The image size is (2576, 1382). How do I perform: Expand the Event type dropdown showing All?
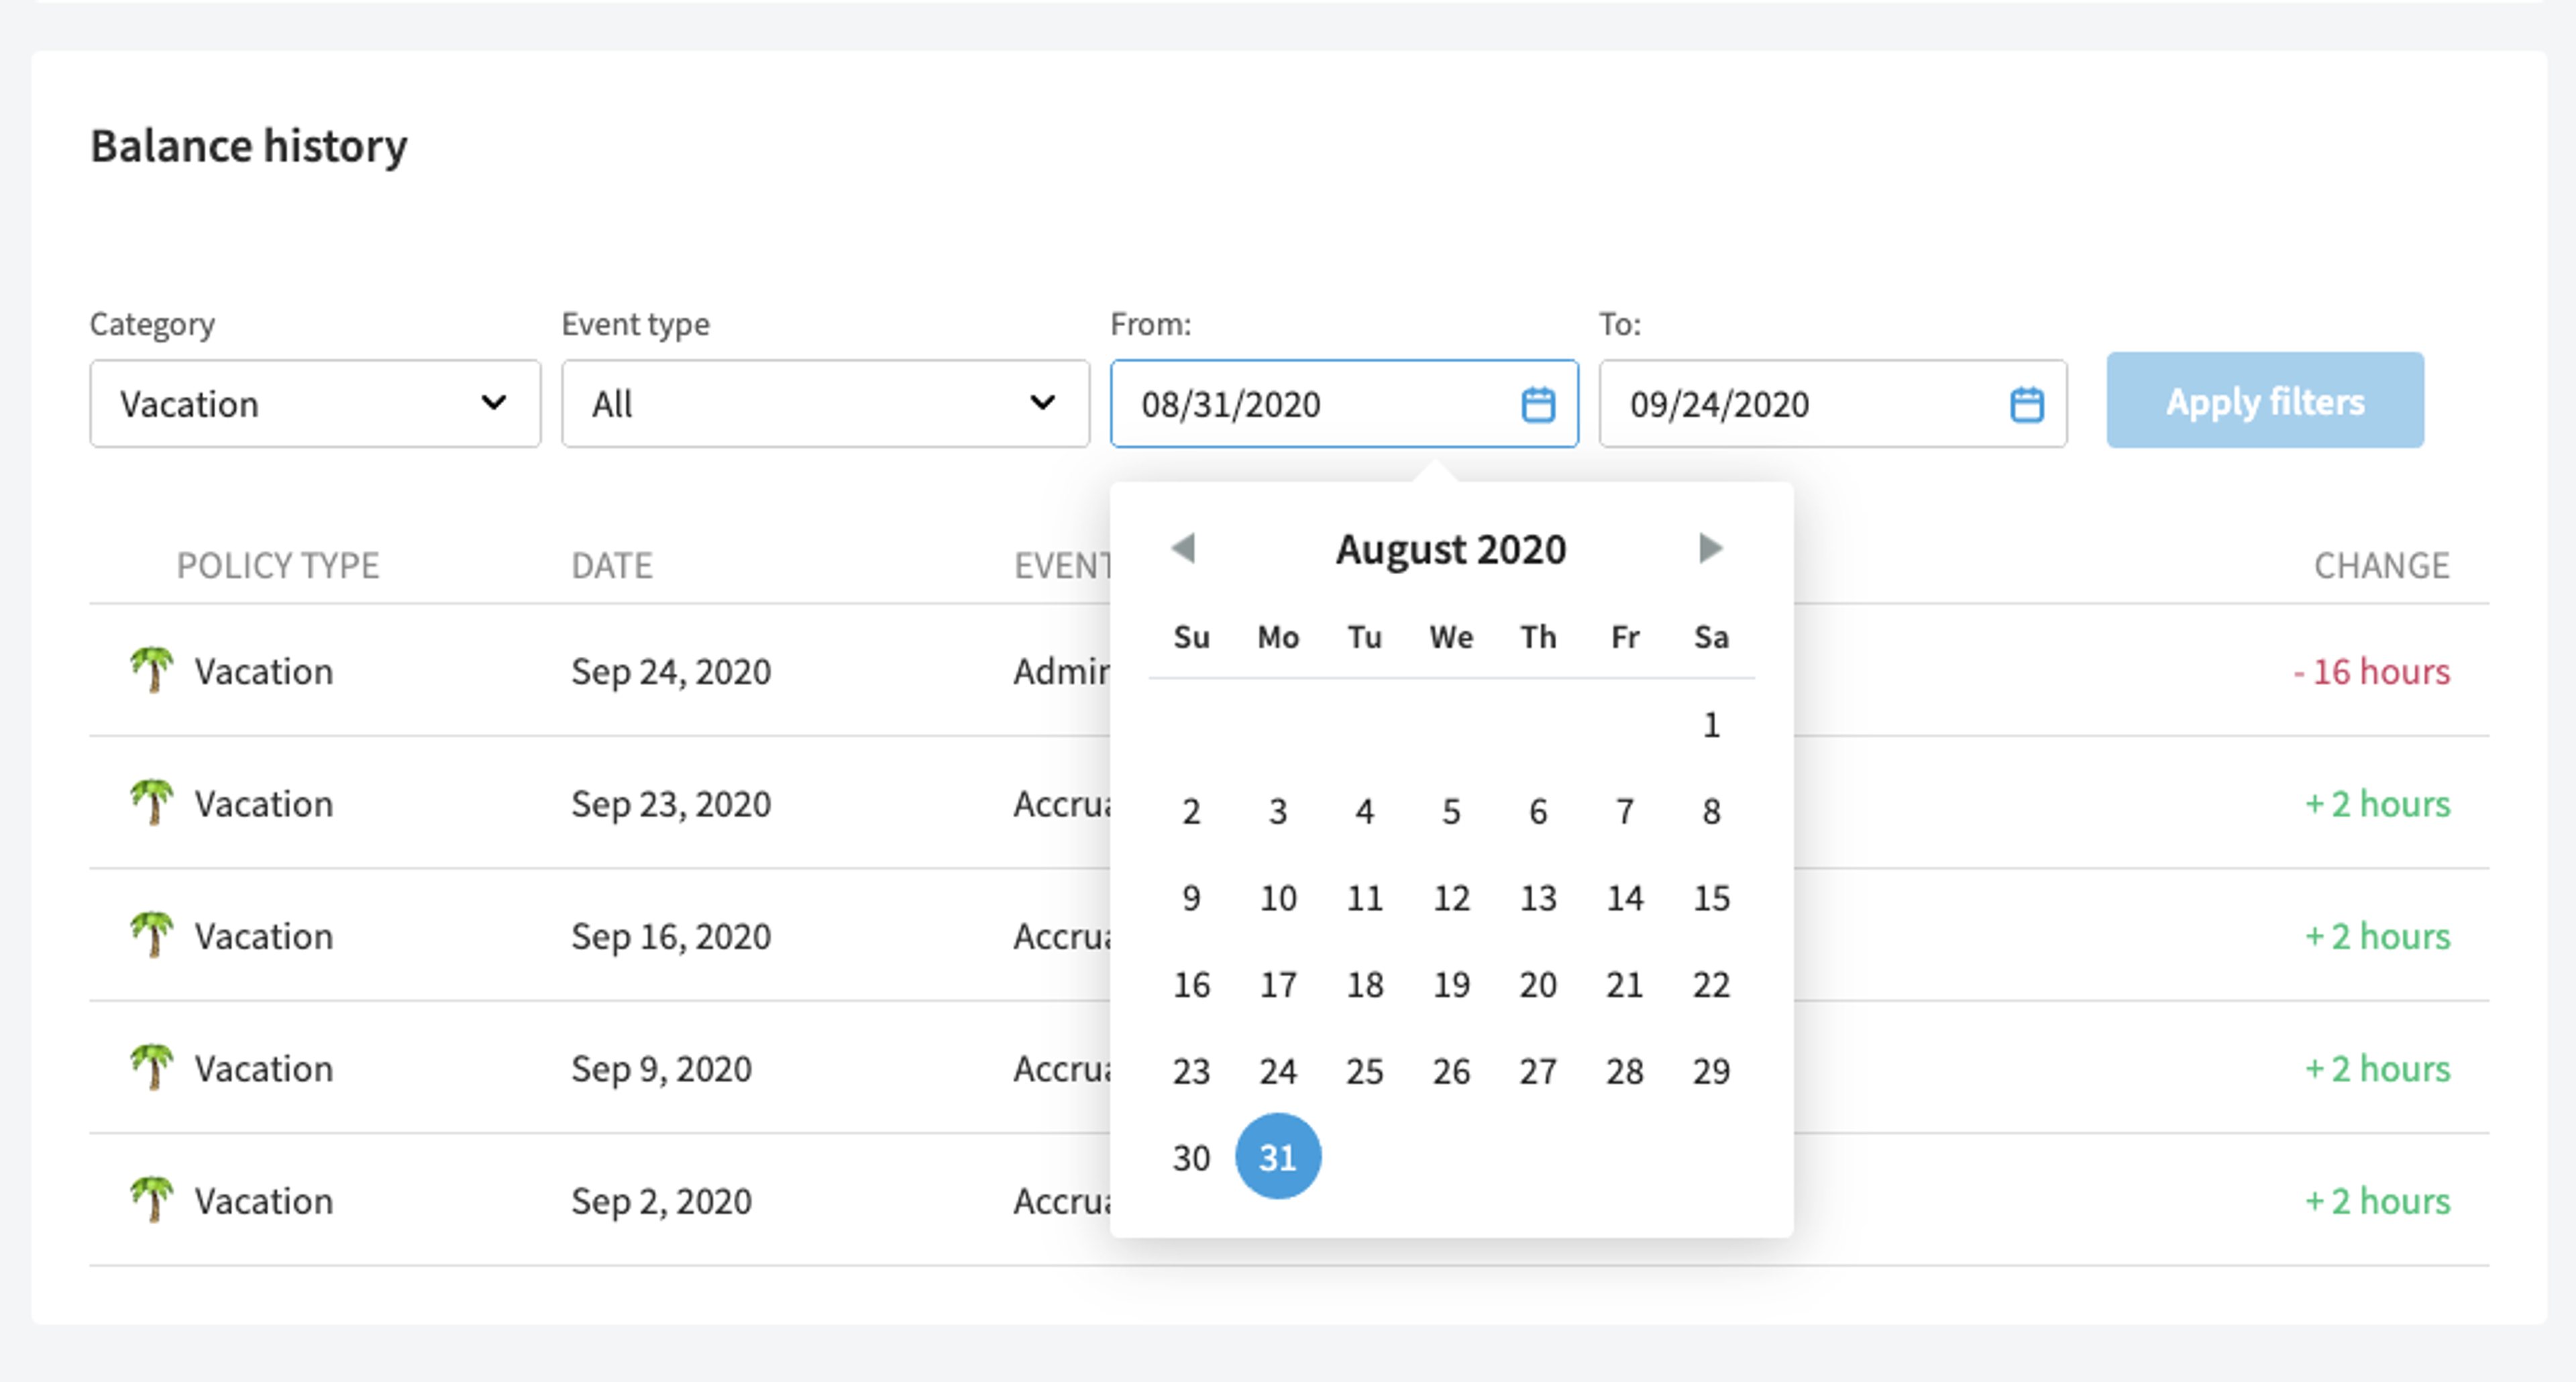825,404
